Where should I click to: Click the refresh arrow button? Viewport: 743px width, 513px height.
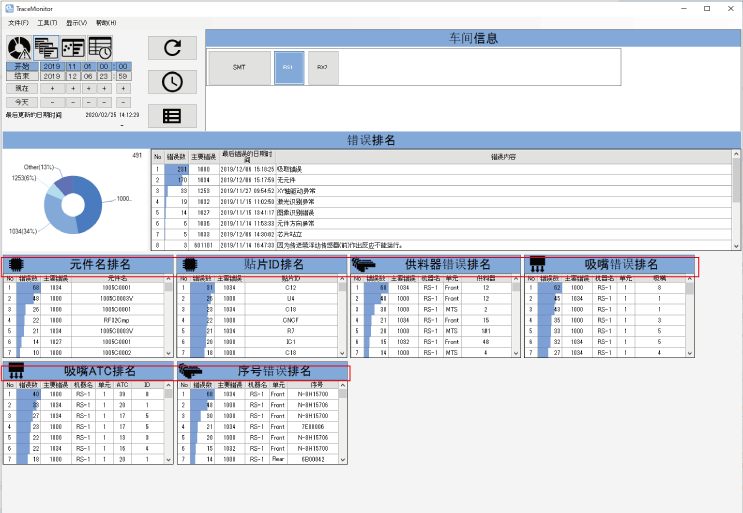(x=172, y=48)
